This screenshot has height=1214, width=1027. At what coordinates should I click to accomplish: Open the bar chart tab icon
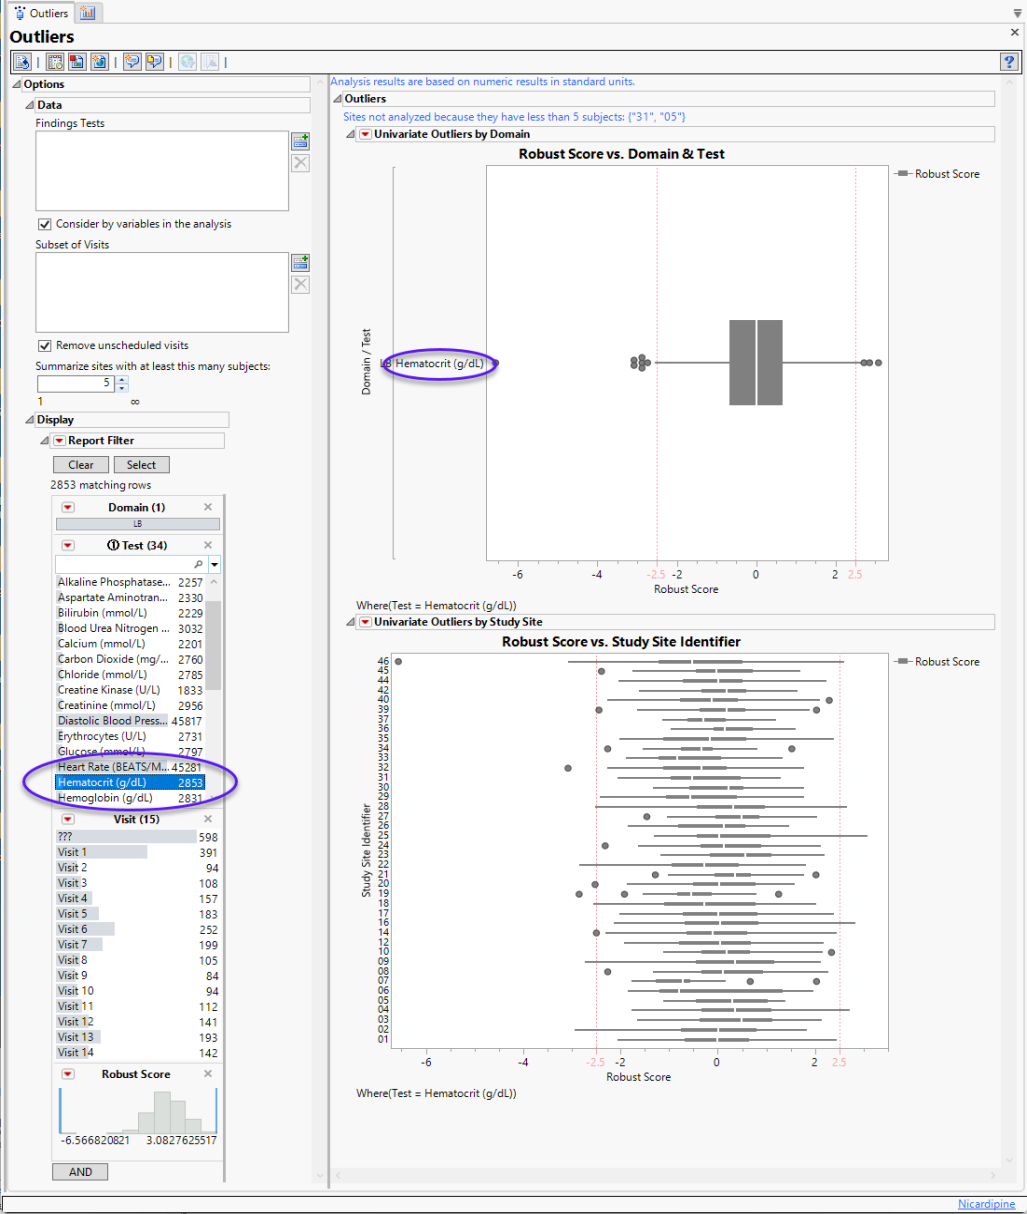[x=88, y=13]
